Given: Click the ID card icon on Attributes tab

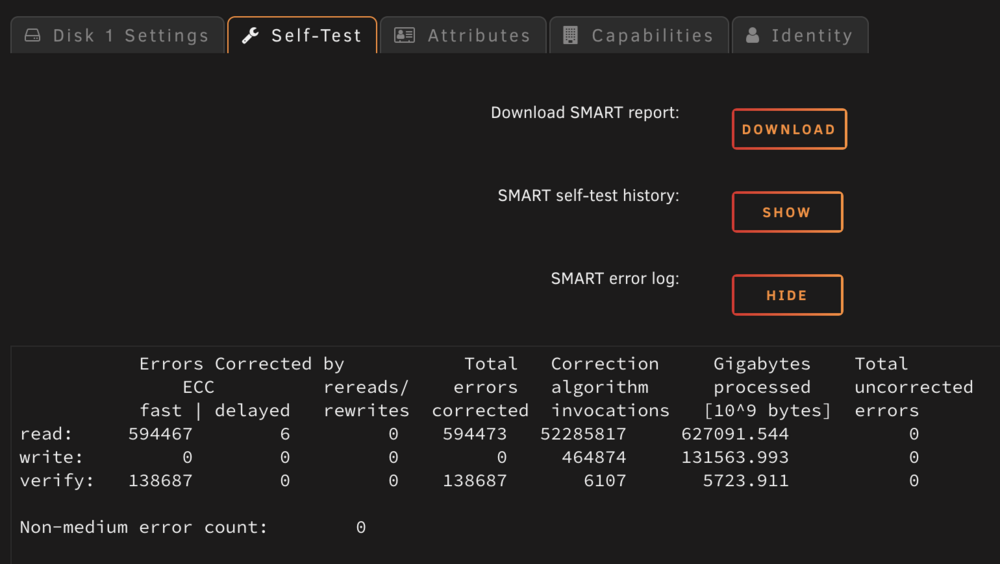Looking at the screenshot, I should (x=404, y=35).
